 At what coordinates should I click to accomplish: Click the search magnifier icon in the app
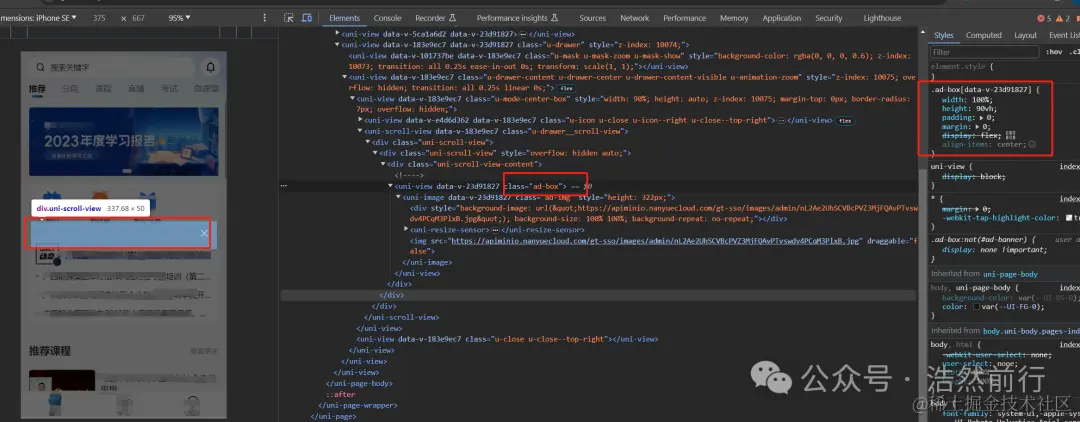[x=41, y=67]
